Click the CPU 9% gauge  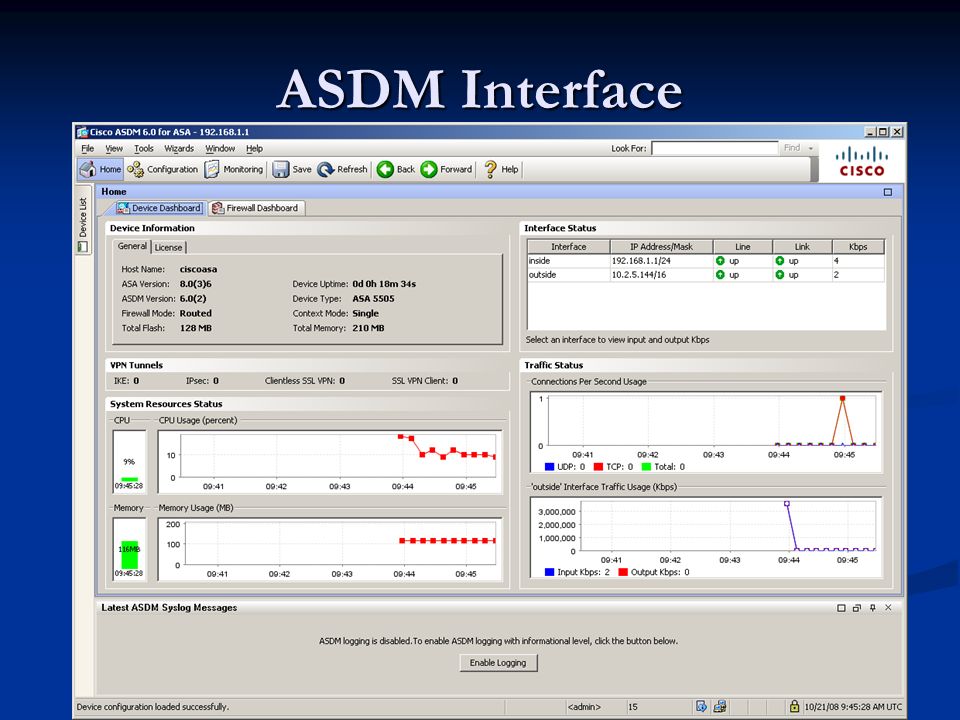129,461
